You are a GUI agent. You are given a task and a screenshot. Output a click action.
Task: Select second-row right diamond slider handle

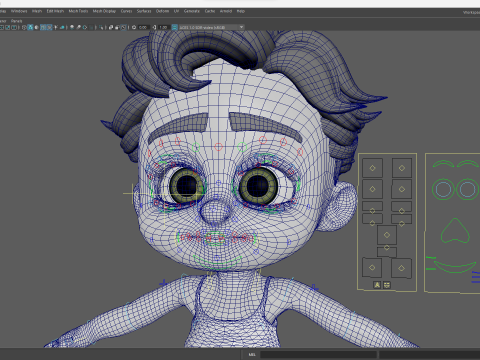402,189
